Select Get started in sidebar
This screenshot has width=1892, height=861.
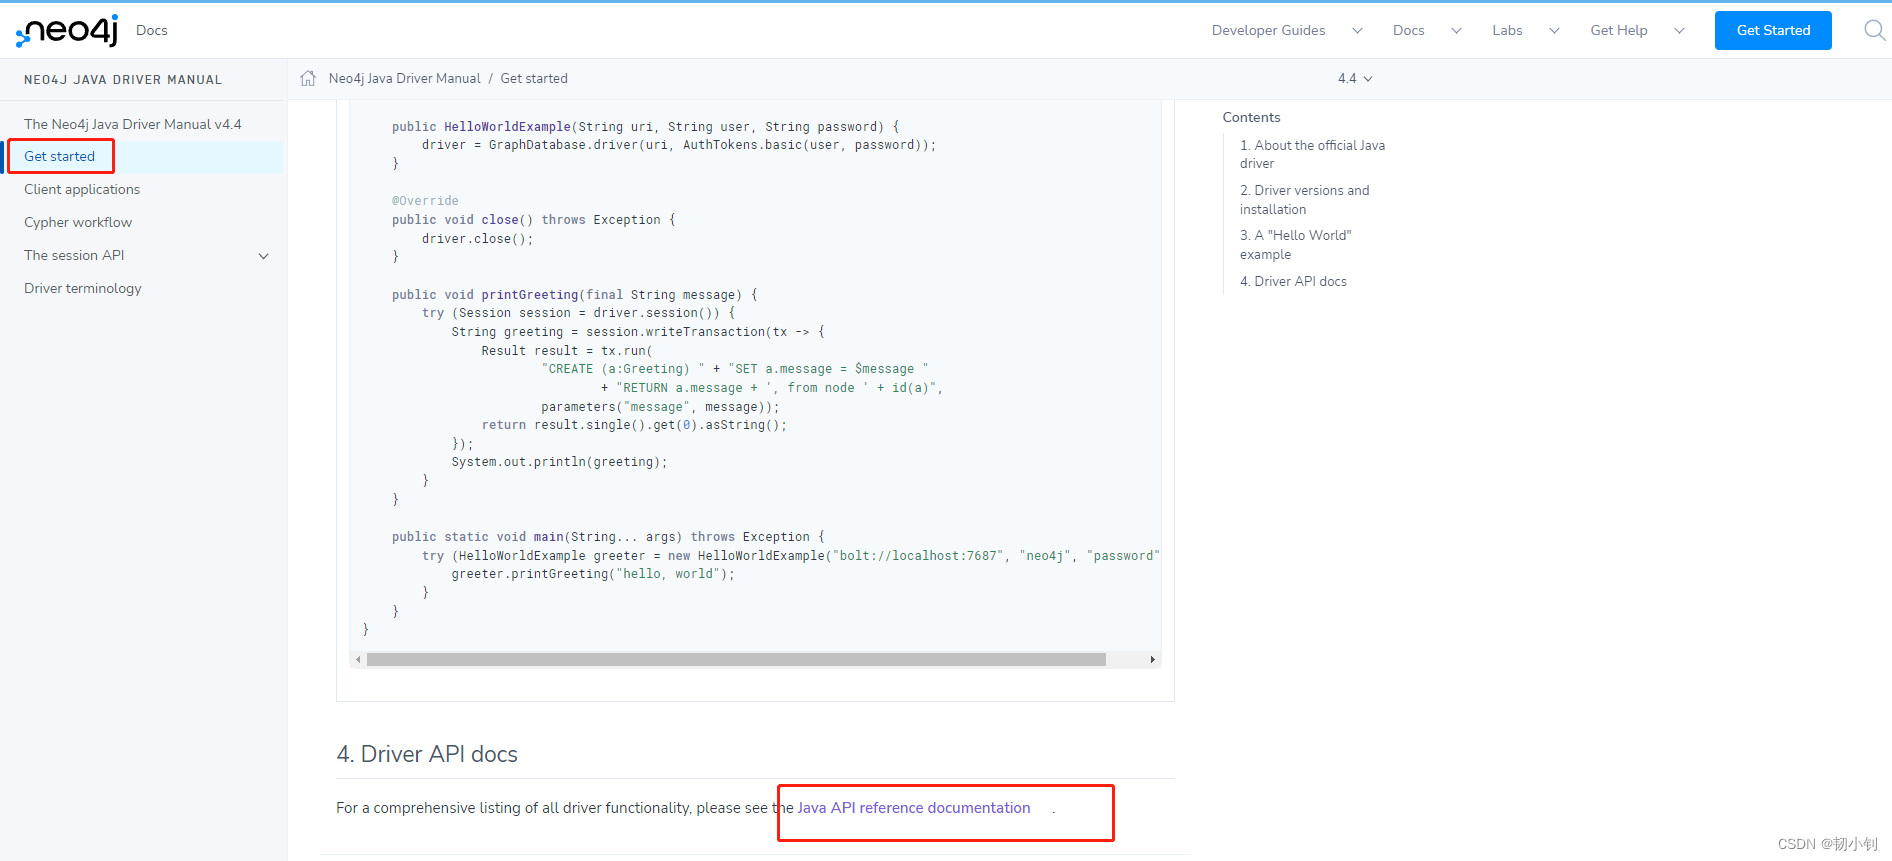[x=60, y=156]
